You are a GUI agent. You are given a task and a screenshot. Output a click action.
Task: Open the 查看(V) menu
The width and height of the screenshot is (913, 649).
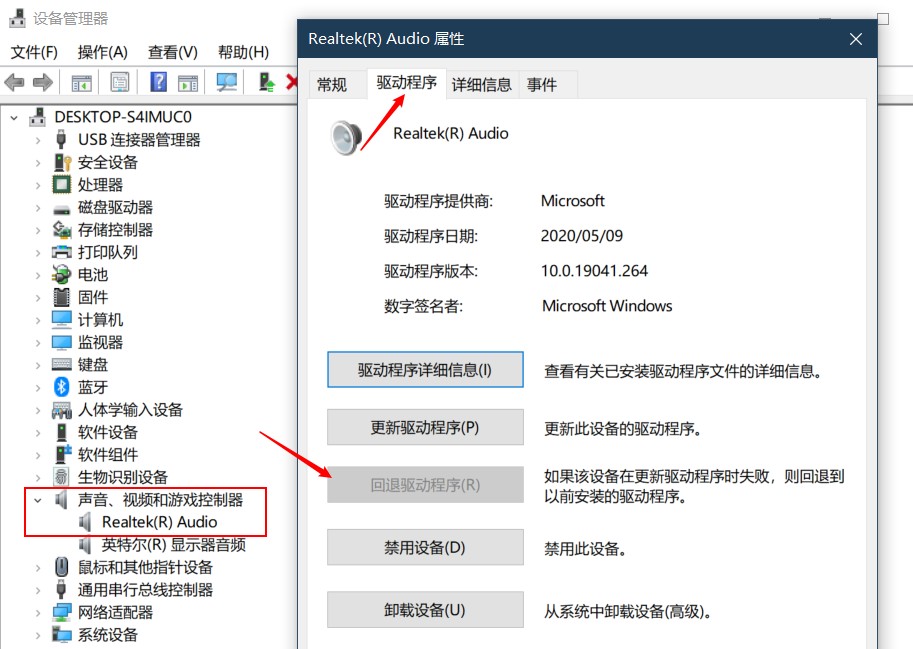(x=172, y=52)
